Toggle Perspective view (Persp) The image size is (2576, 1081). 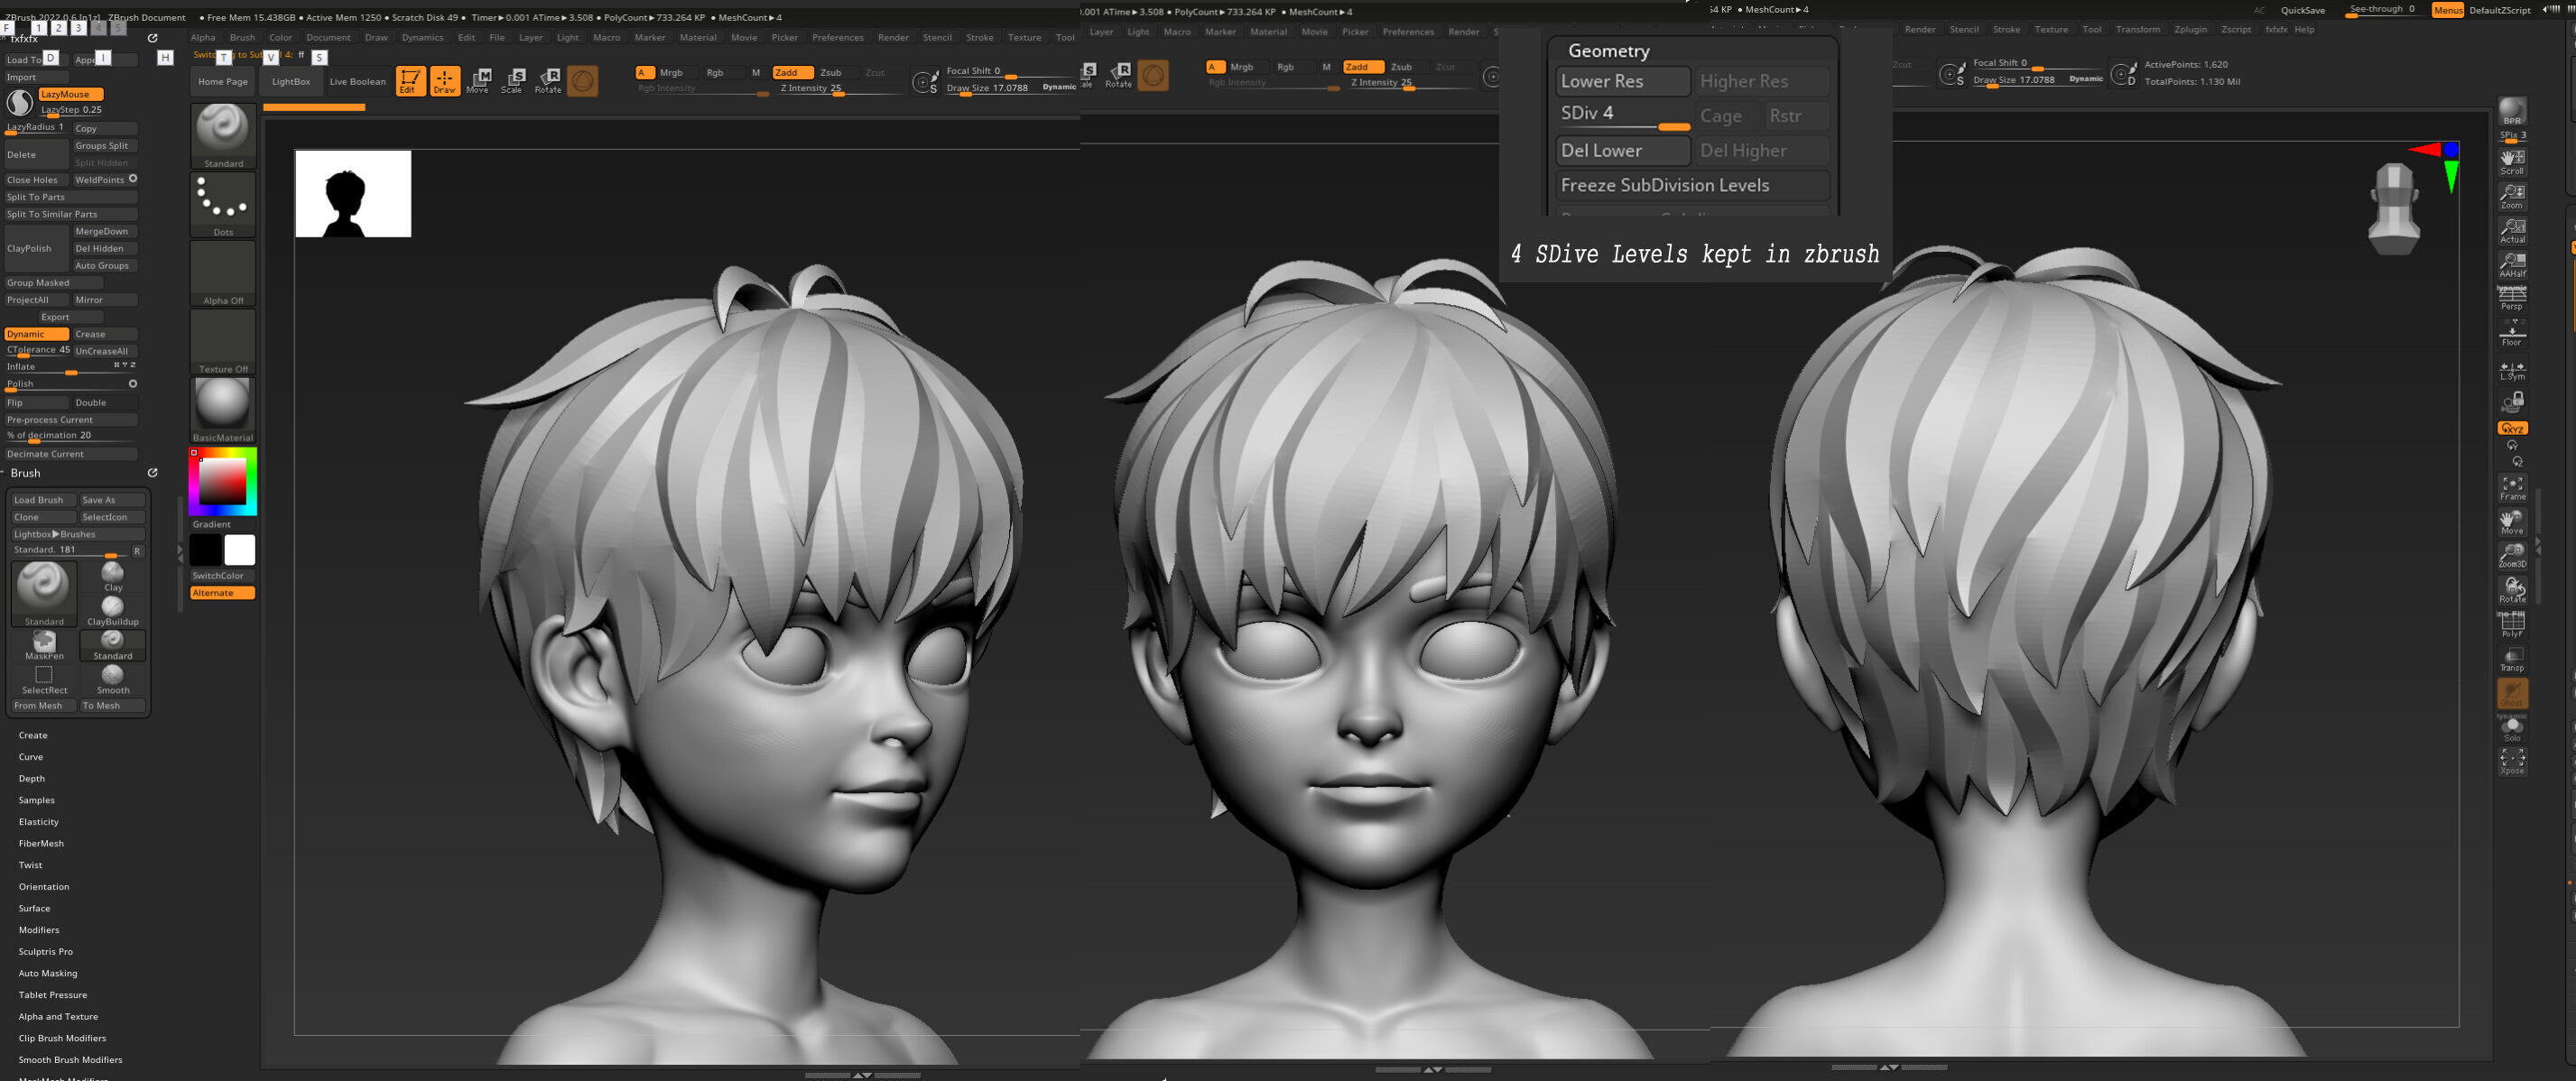pos(2512,298)
